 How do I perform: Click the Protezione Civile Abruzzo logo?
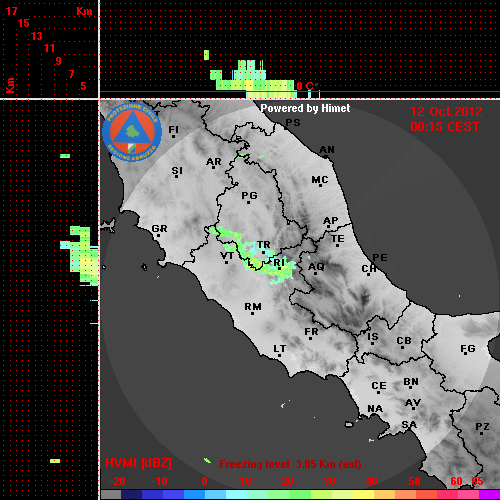132,132
